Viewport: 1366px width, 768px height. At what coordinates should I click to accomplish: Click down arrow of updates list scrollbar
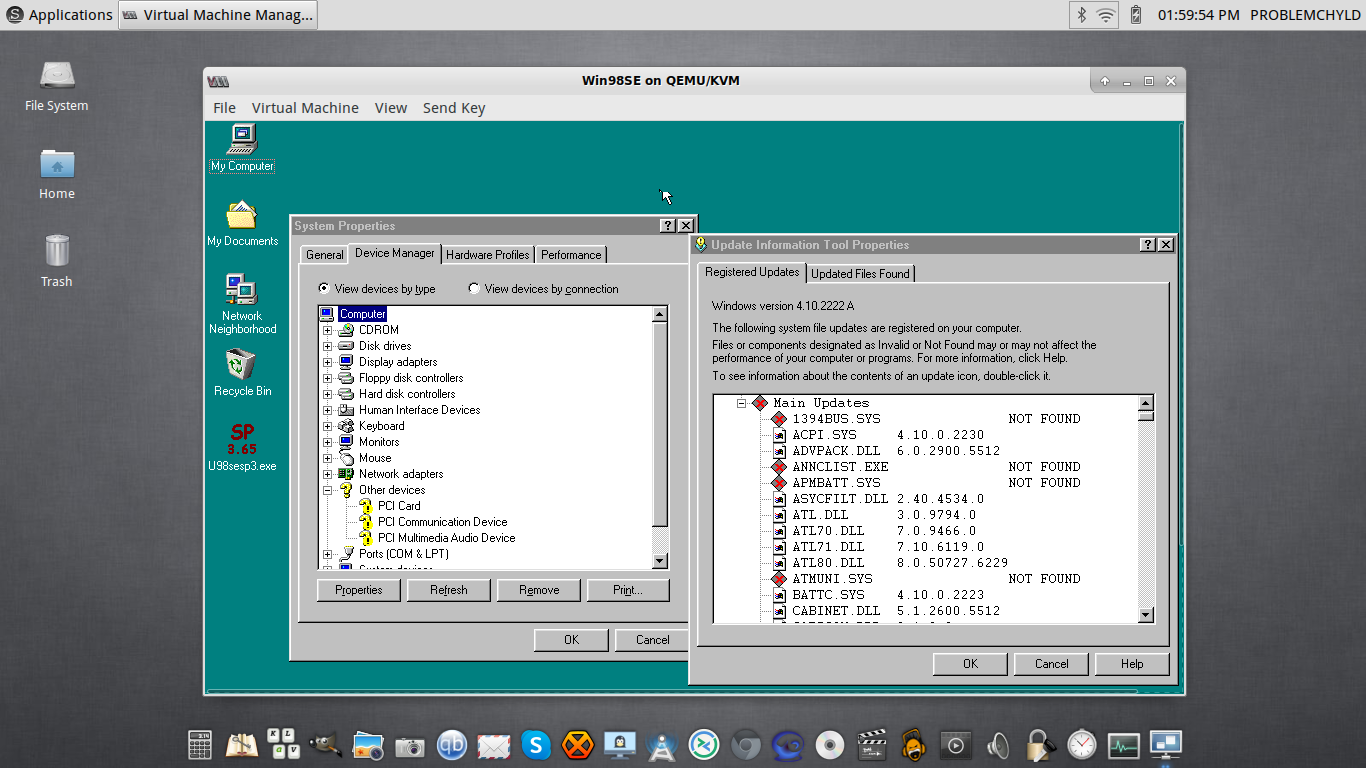[1146, 615]
